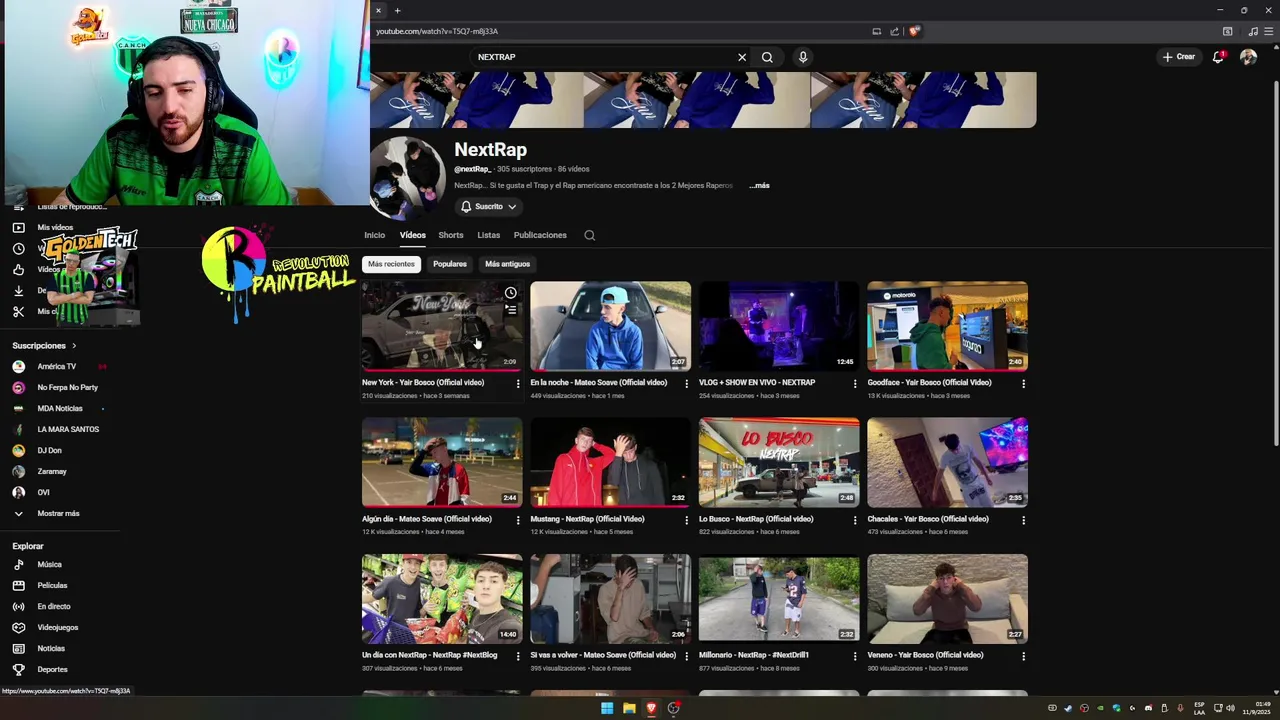The image size is (1280, 720).
Task: Open Videojuegos in the Explorar section
Action: point(60,627)
